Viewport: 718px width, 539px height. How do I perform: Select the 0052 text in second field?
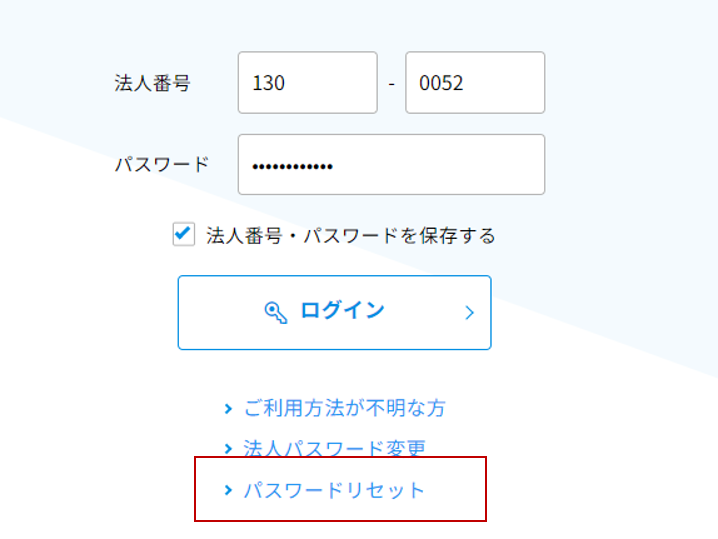(x=441, y=83)
